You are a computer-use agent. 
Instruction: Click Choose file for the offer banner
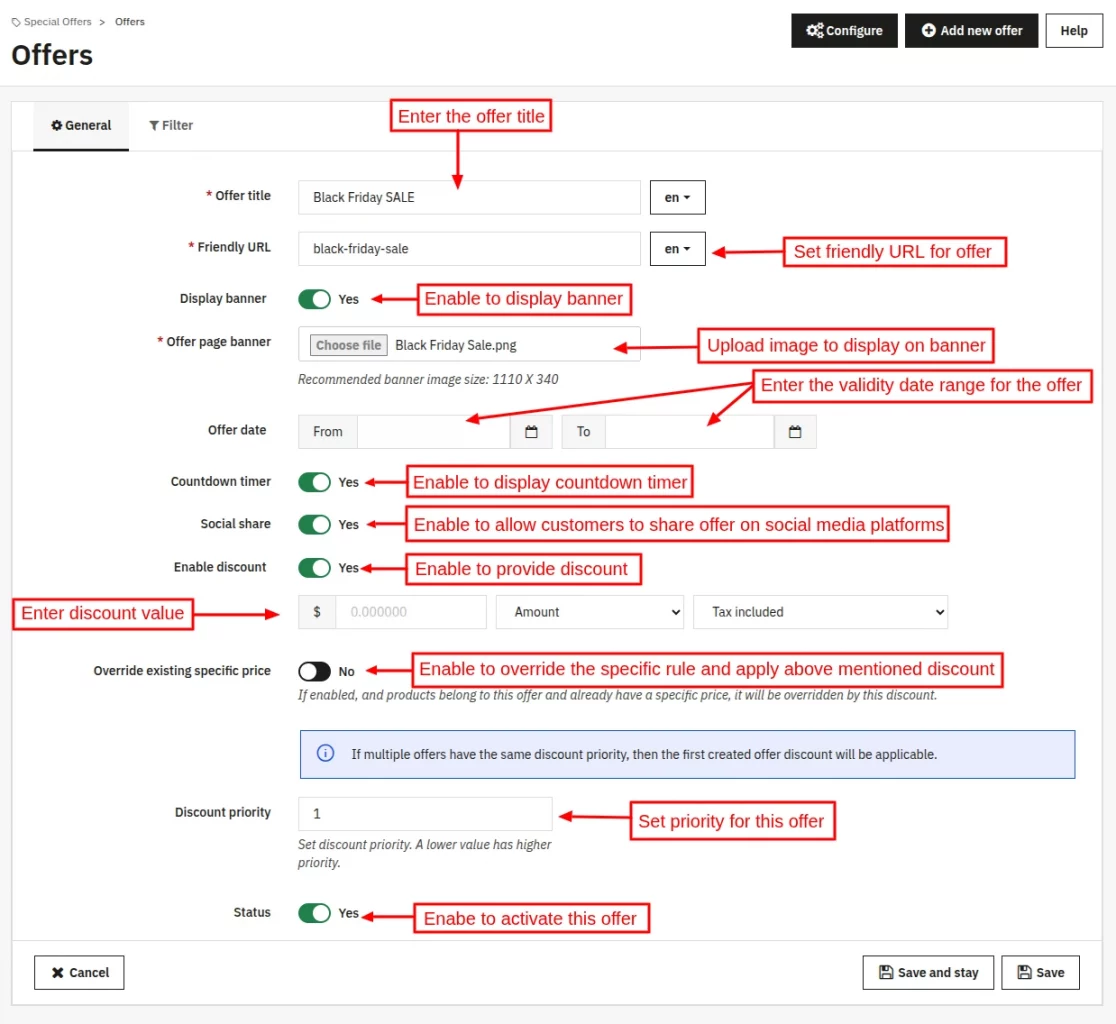click(349, 345)
